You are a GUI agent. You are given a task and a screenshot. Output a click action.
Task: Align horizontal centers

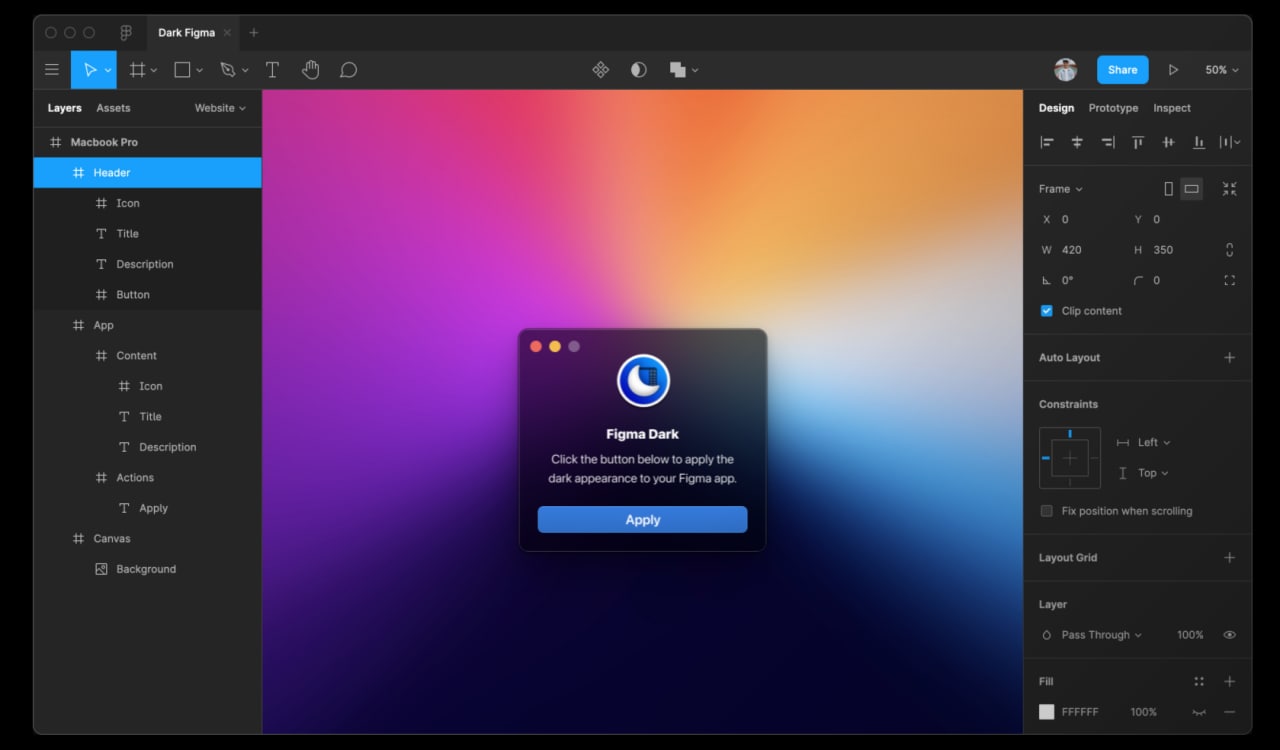[x=1077, y=143]
